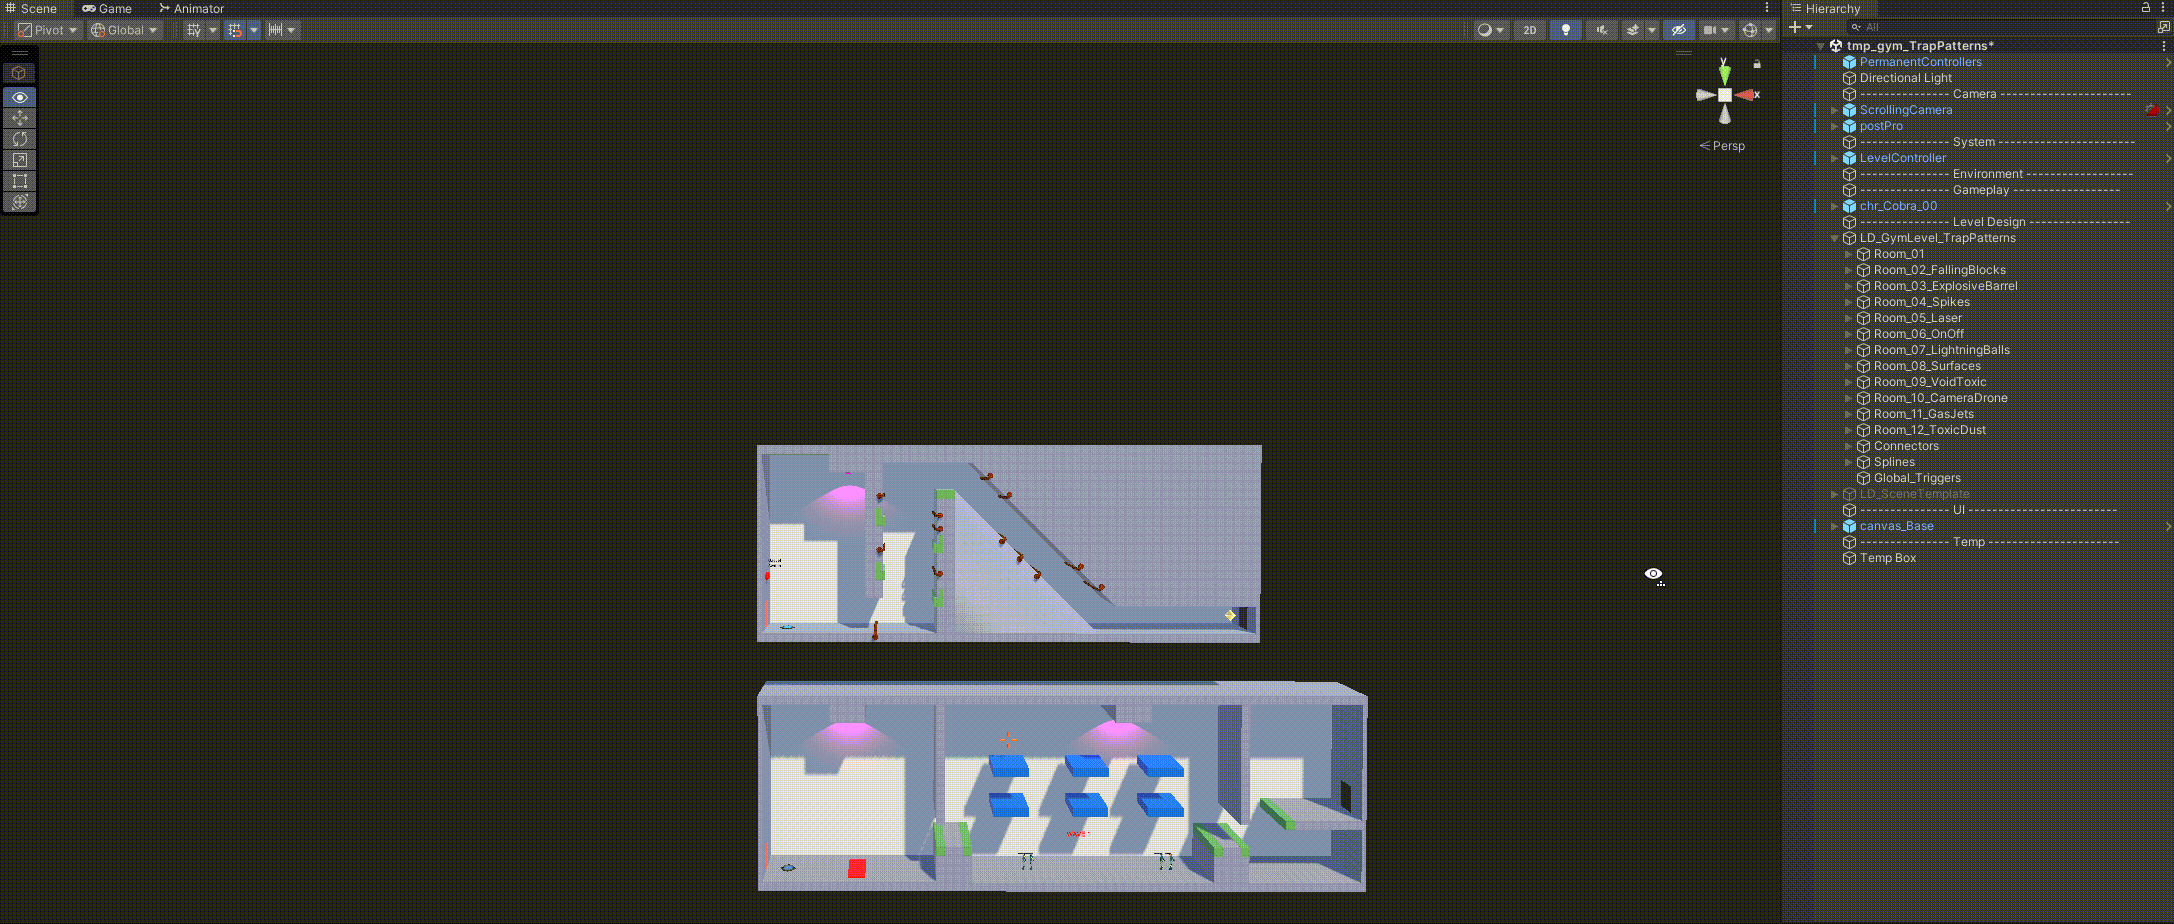
Task: Select the Hierarchy tab
Action: 1826,8
